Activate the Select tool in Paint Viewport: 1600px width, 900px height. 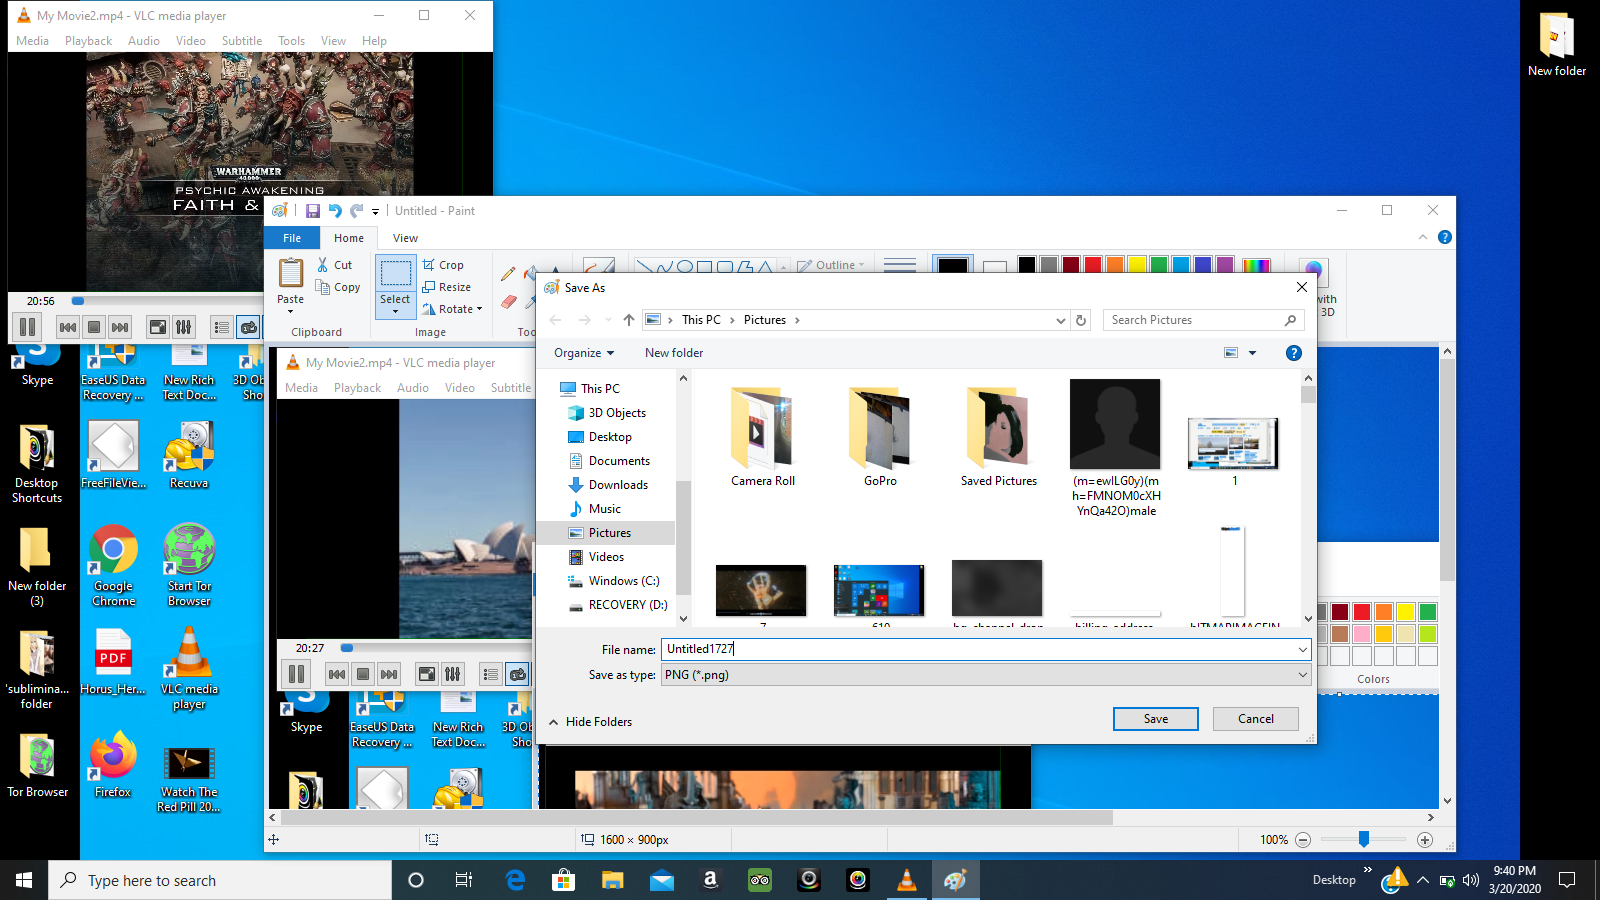coord(395,286)
